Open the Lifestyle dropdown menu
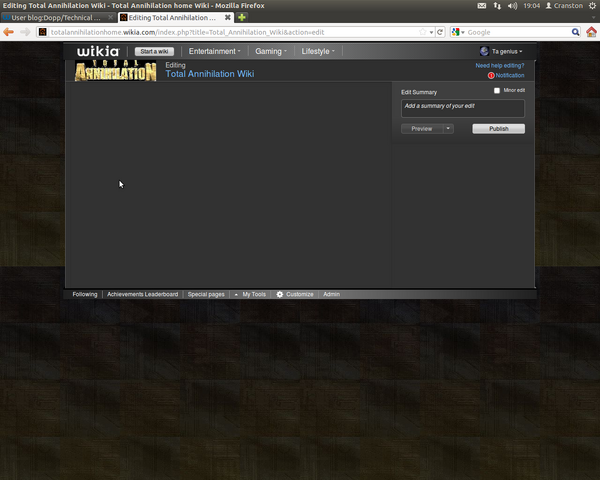600x480 pixels. tap(318, 51)
